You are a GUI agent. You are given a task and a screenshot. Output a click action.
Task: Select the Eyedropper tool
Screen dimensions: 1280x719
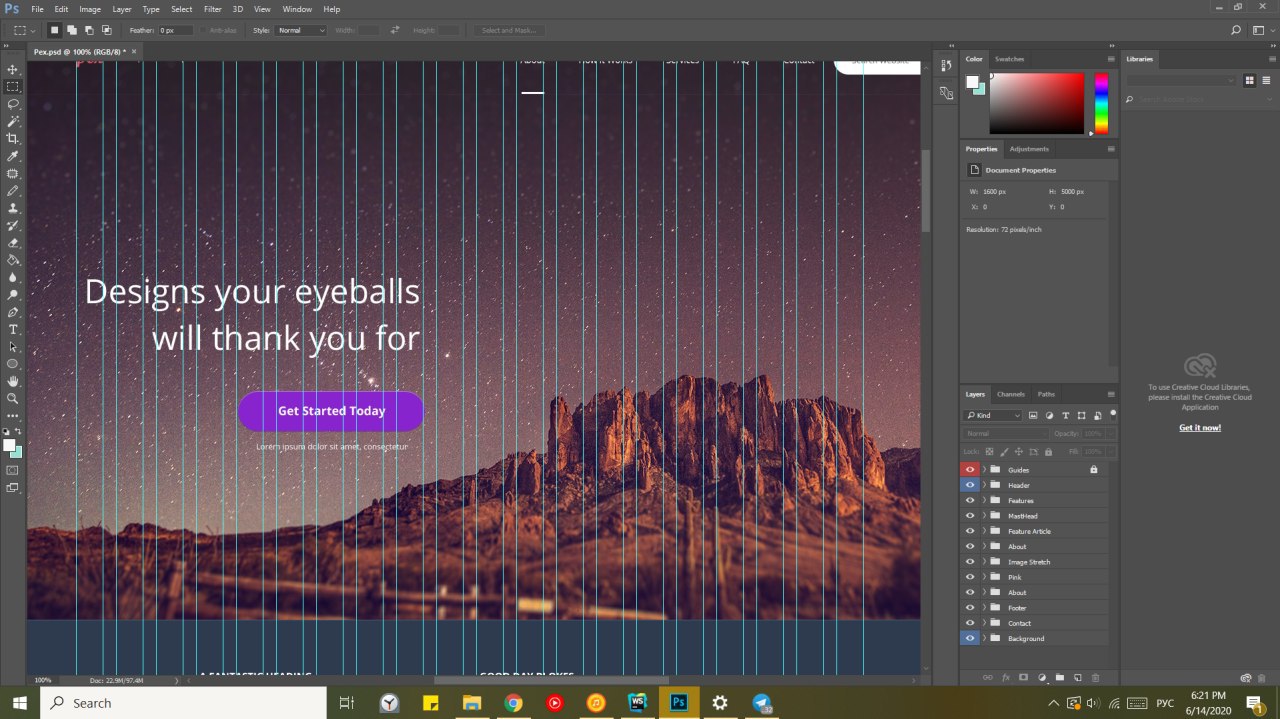tap(13, 156)
